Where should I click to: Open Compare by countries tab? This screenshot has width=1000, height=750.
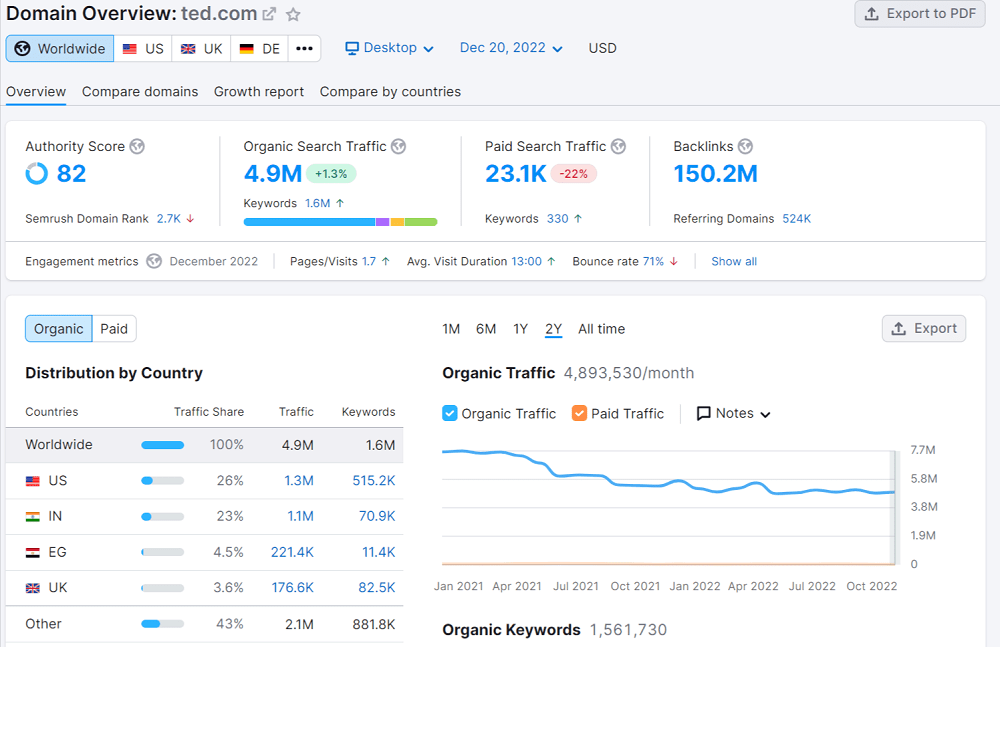[x=390, y=92]
